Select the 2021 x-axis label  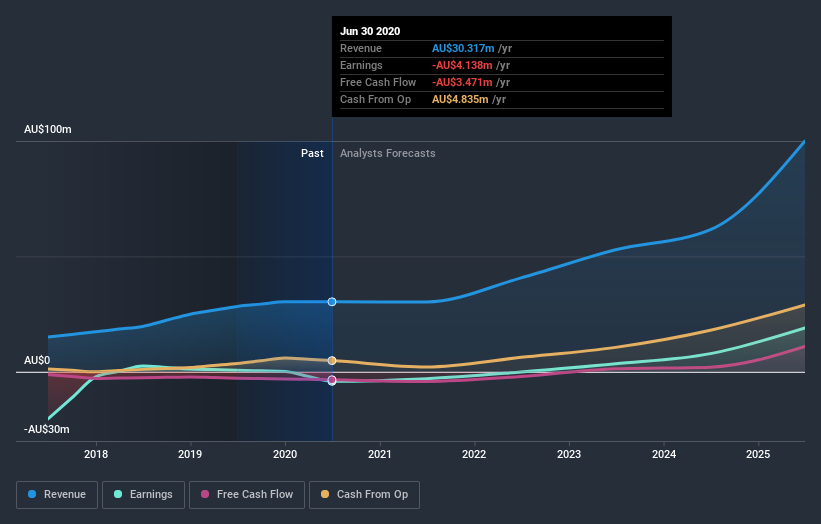pyautogui.click(x=380, y=454)
